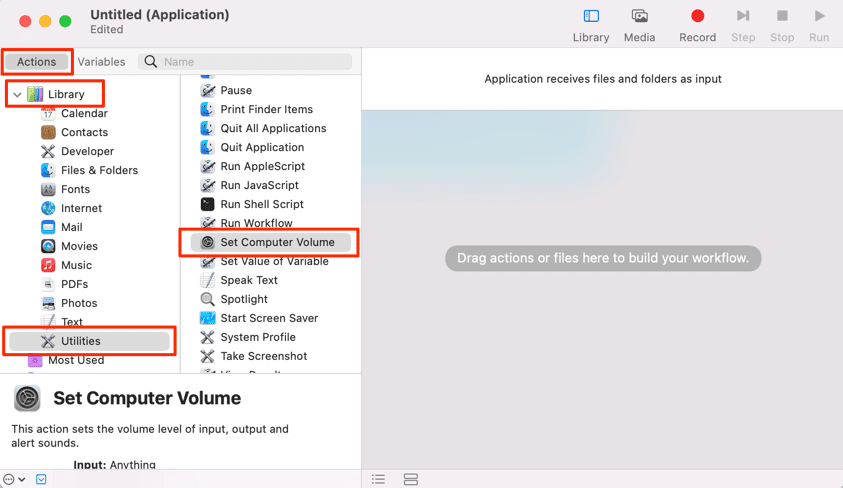
Task: Open the Media browser
Action: pyautogui.click(x=639, y=25)
